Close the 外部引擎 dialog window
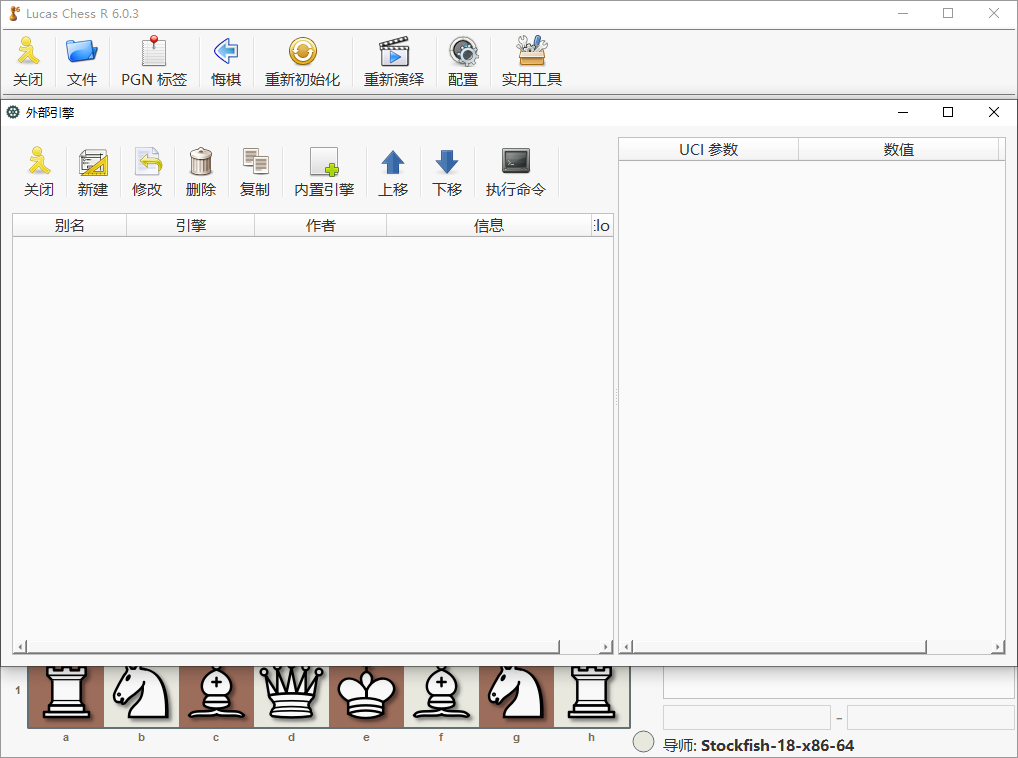Viewport: 1018px width, 758px height. [993, 112]
